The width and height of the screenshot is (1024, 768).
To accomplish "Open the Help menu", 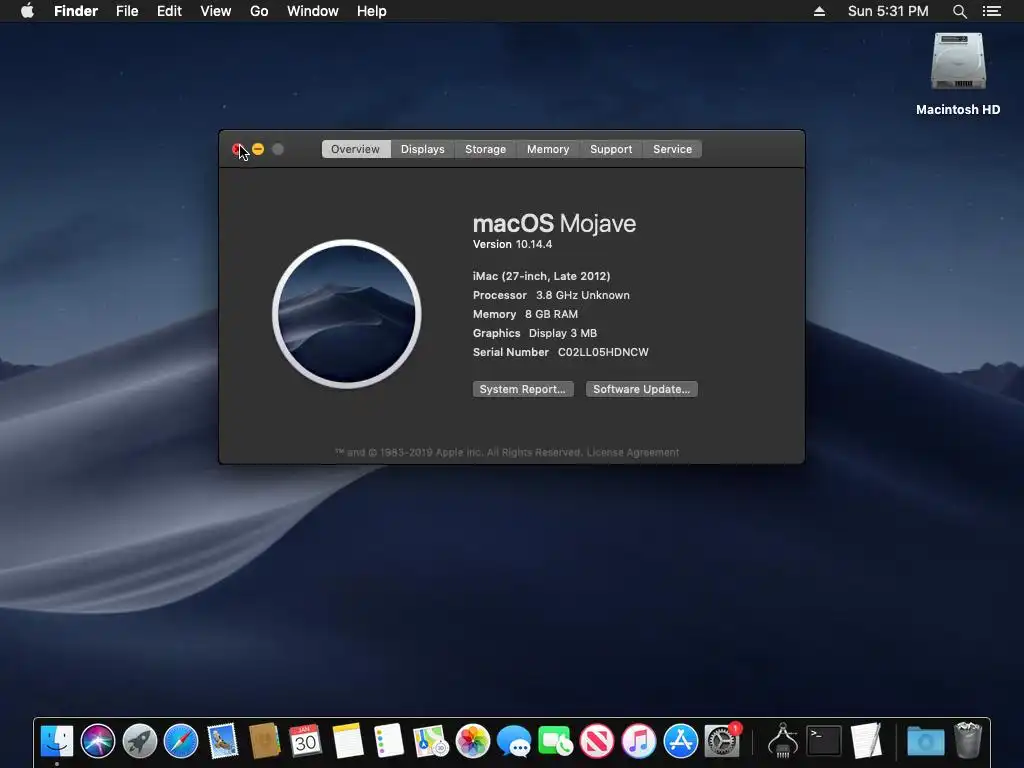I will 372,11.
